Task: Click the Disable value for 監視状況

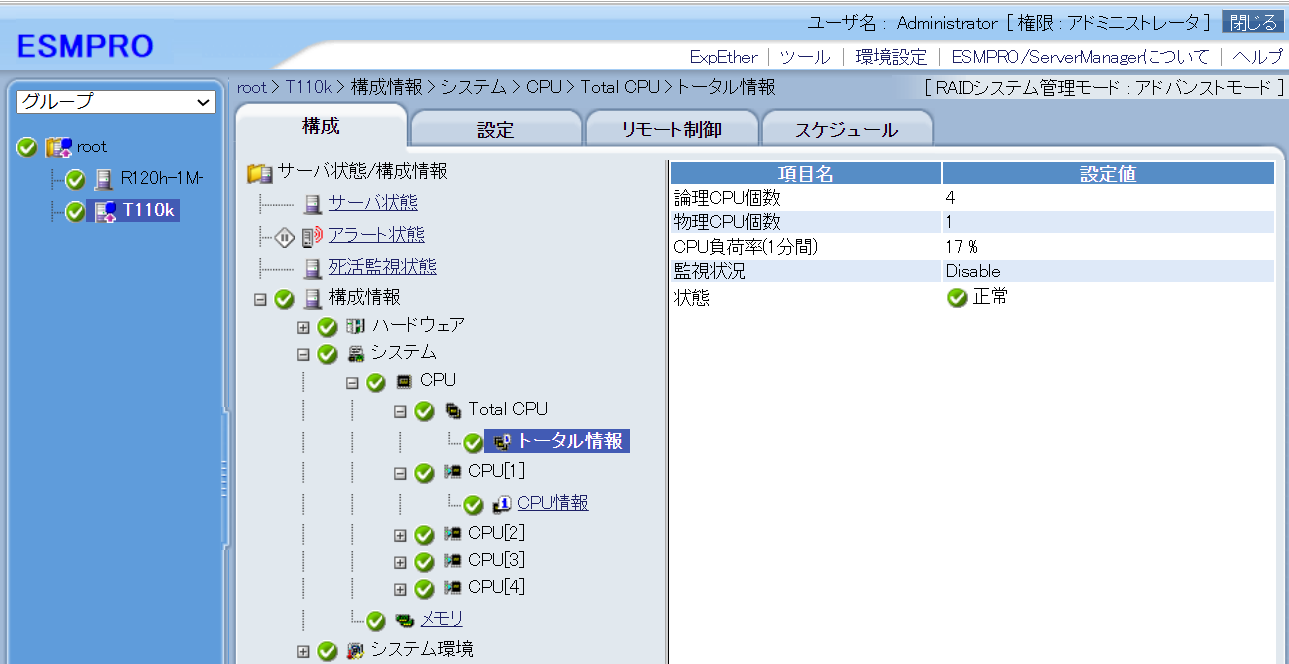Action: tap(973, 271)
